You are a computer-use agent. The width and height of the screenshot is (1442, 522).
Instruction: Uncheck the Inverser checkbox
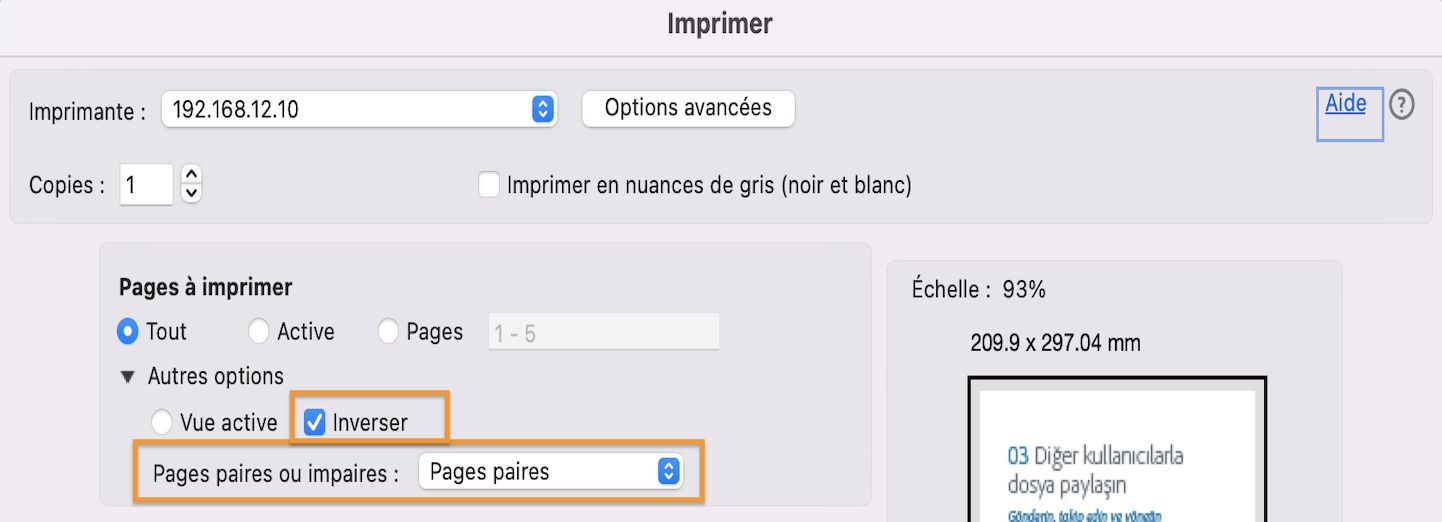tap(315, 423)
